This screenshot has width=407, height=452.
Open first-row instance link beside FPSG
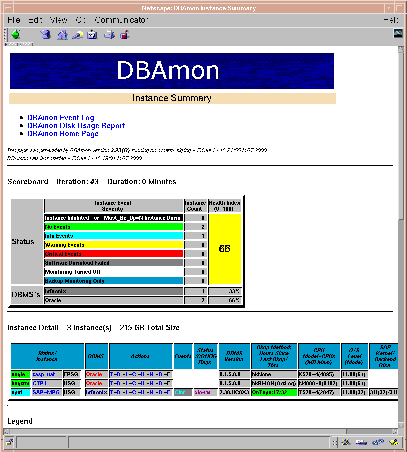pos(44,374)
